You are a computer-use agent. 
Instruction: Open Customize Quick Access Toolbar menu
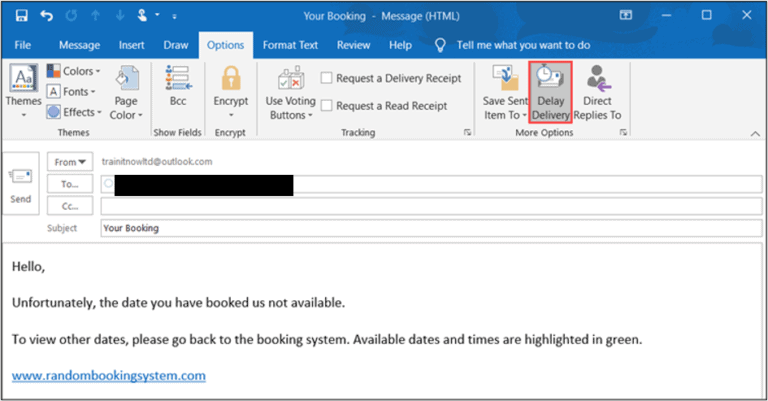pyautogui.click(x=174, y=17)
